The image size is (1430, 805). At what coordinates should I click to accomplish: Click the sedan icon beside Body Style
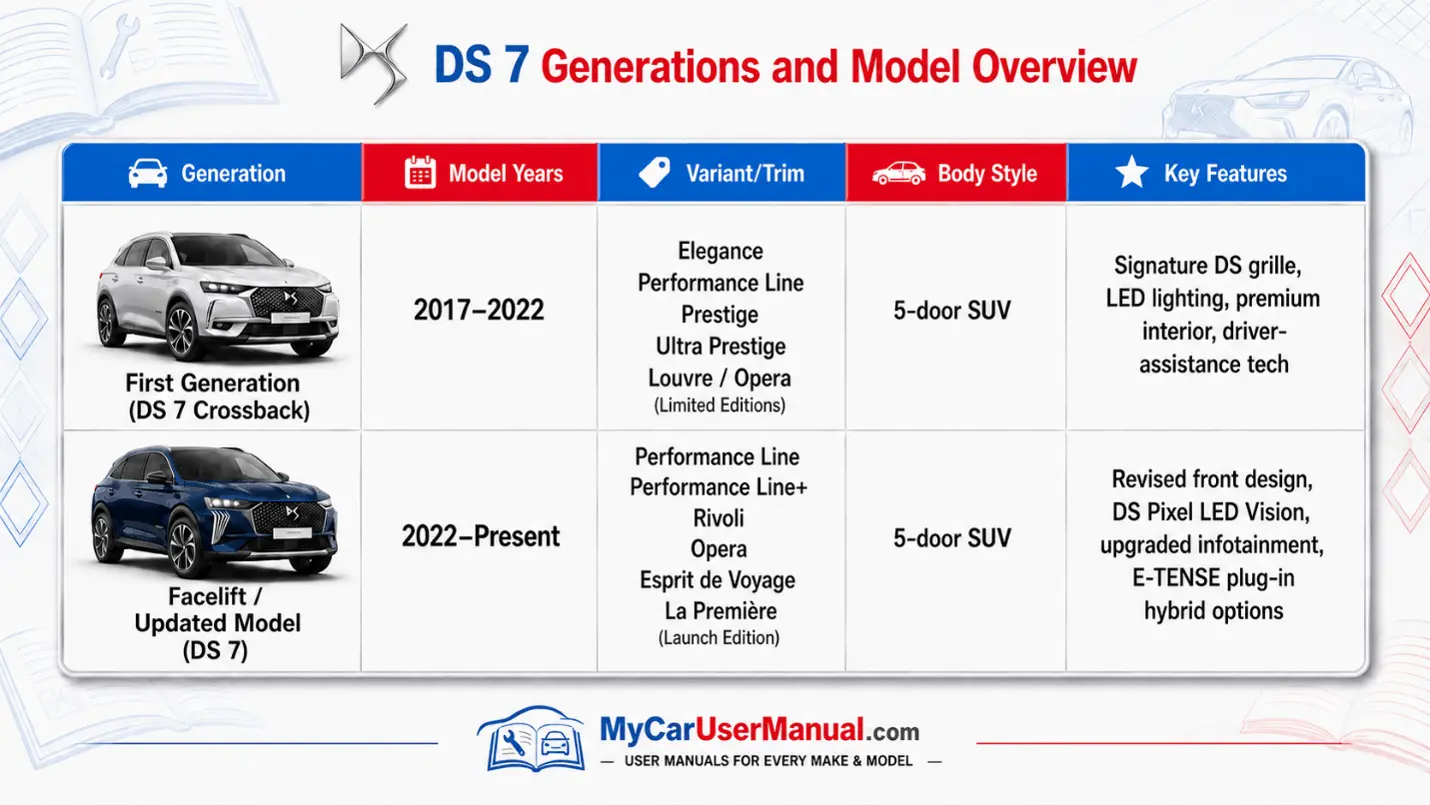tap(899, 173)
